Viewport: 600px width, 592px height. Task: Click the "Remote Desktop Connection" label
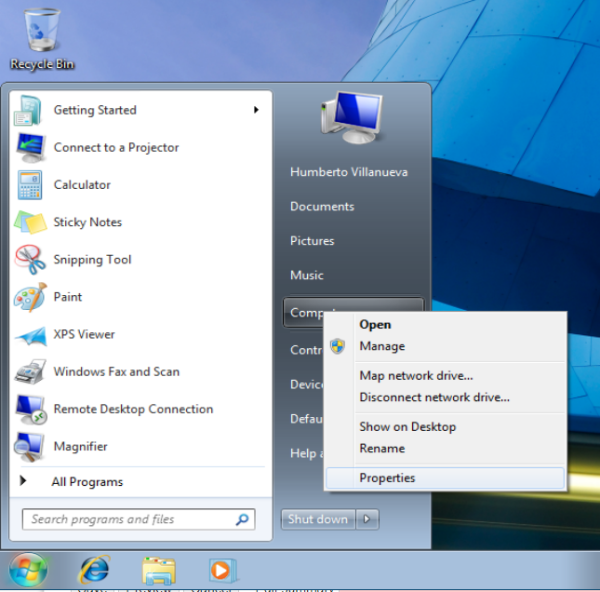pyautogui.click(x=134, y=409)
